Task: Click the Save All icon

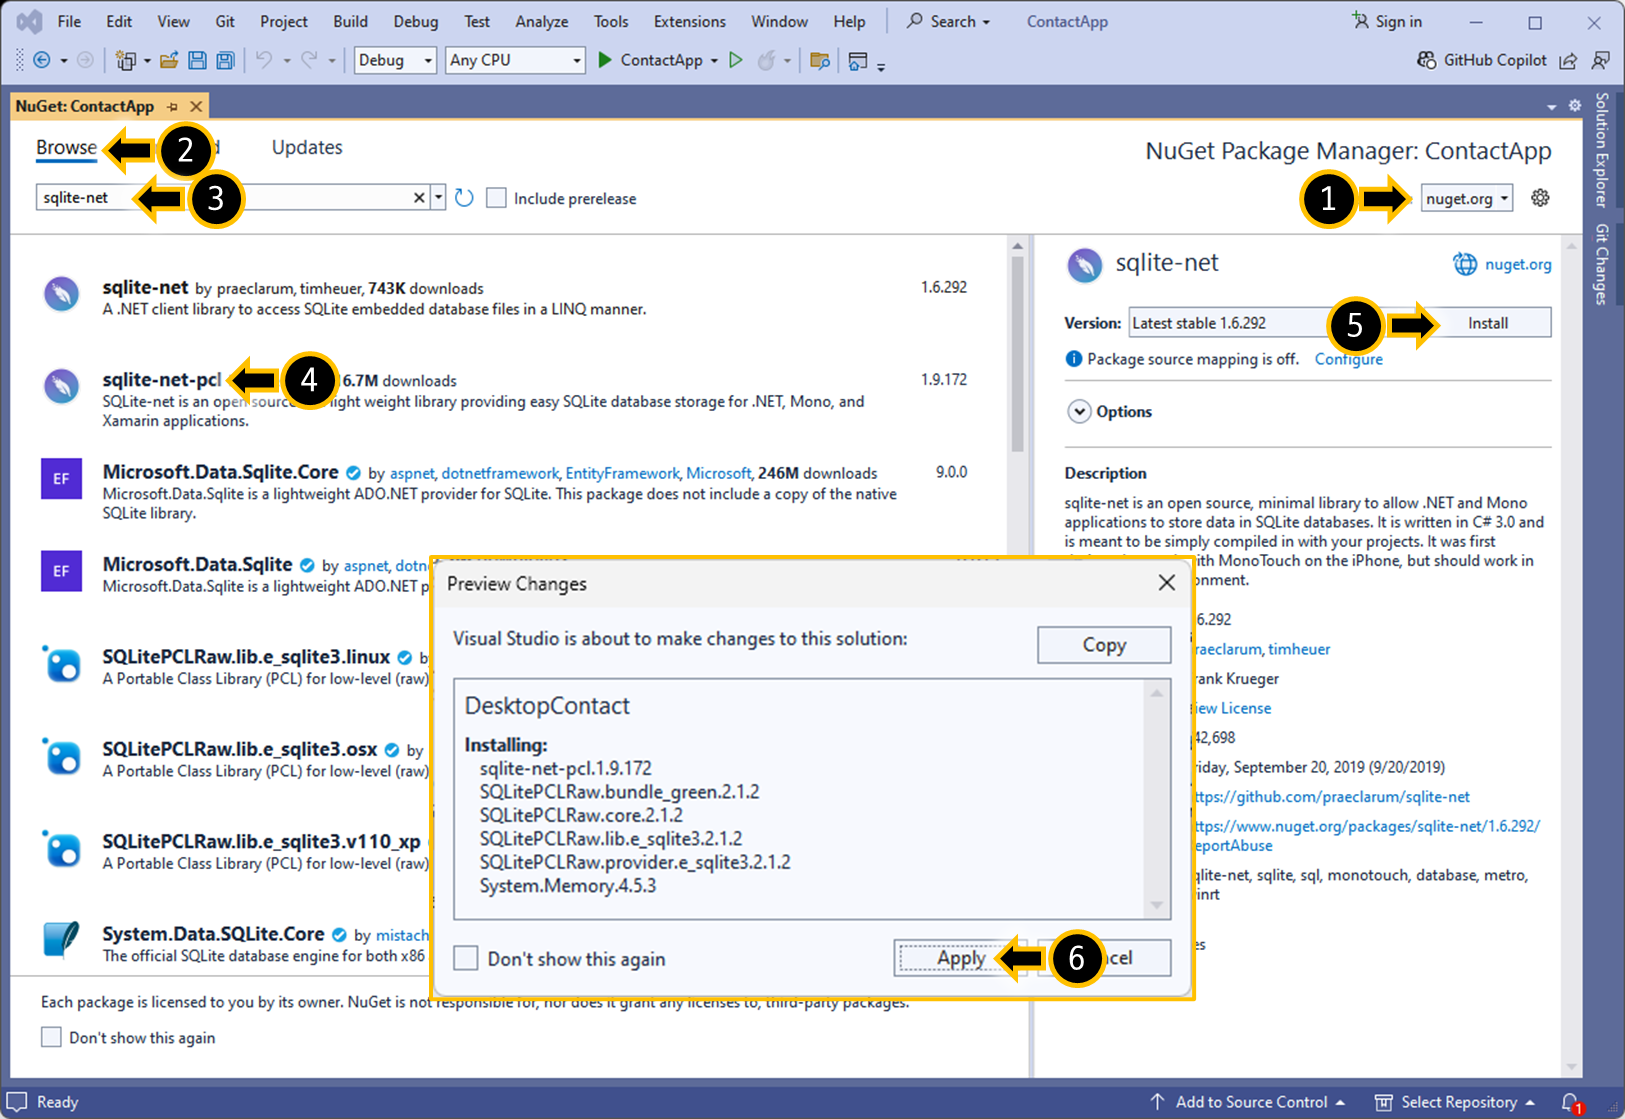Action: (x=226, y=60)
